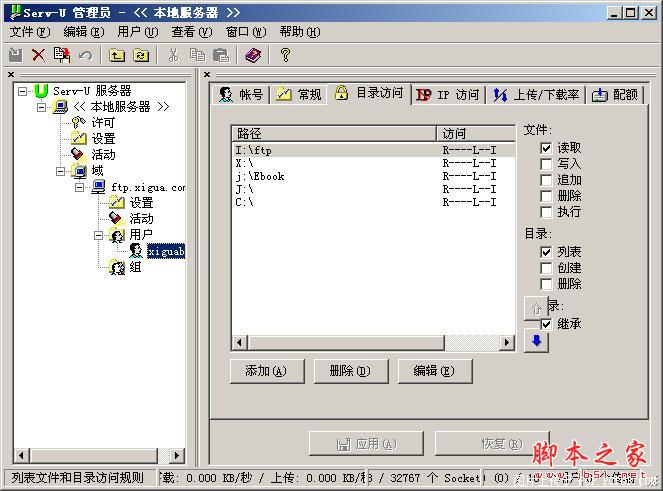Open the 查看(V) menu
This screenshot has width=663, height=491.
tap(192, 32)
